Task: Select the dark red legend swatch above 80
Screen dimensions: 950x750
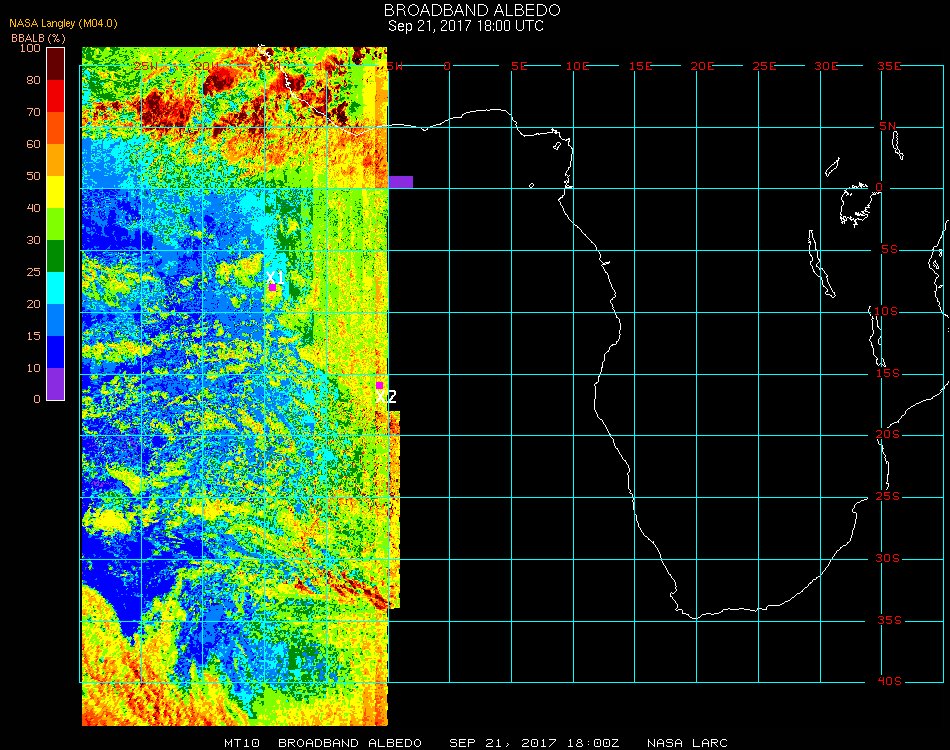Action: pyautogui.click(x=56, y=63)
